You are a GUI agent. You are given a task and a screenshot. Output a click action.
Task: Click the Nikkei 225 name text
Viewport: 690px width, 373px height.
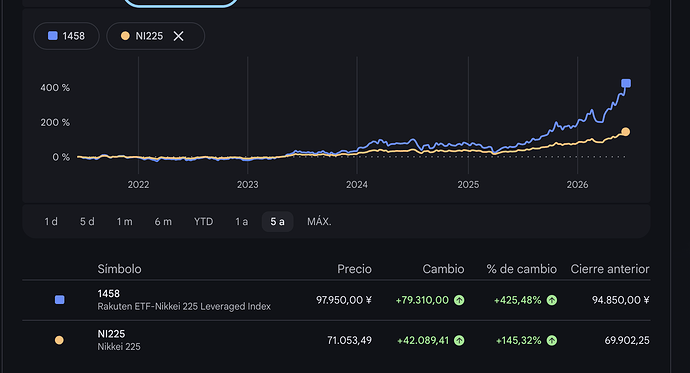point(119,347)
